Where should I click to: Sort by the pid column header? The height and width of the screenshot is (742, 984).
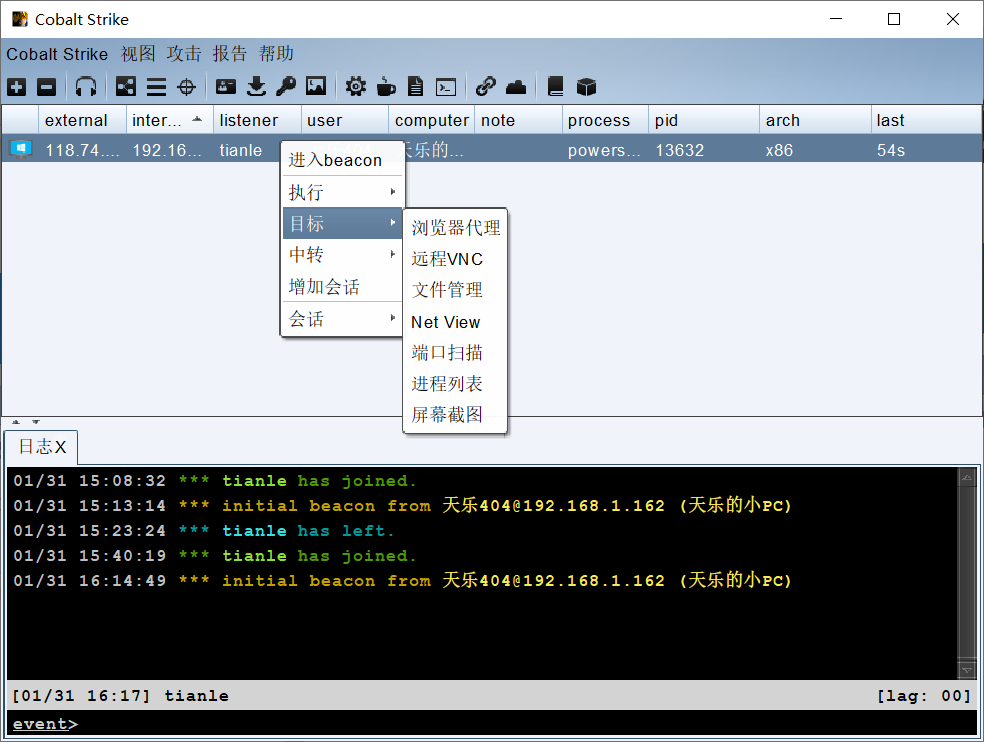[704, 120]
